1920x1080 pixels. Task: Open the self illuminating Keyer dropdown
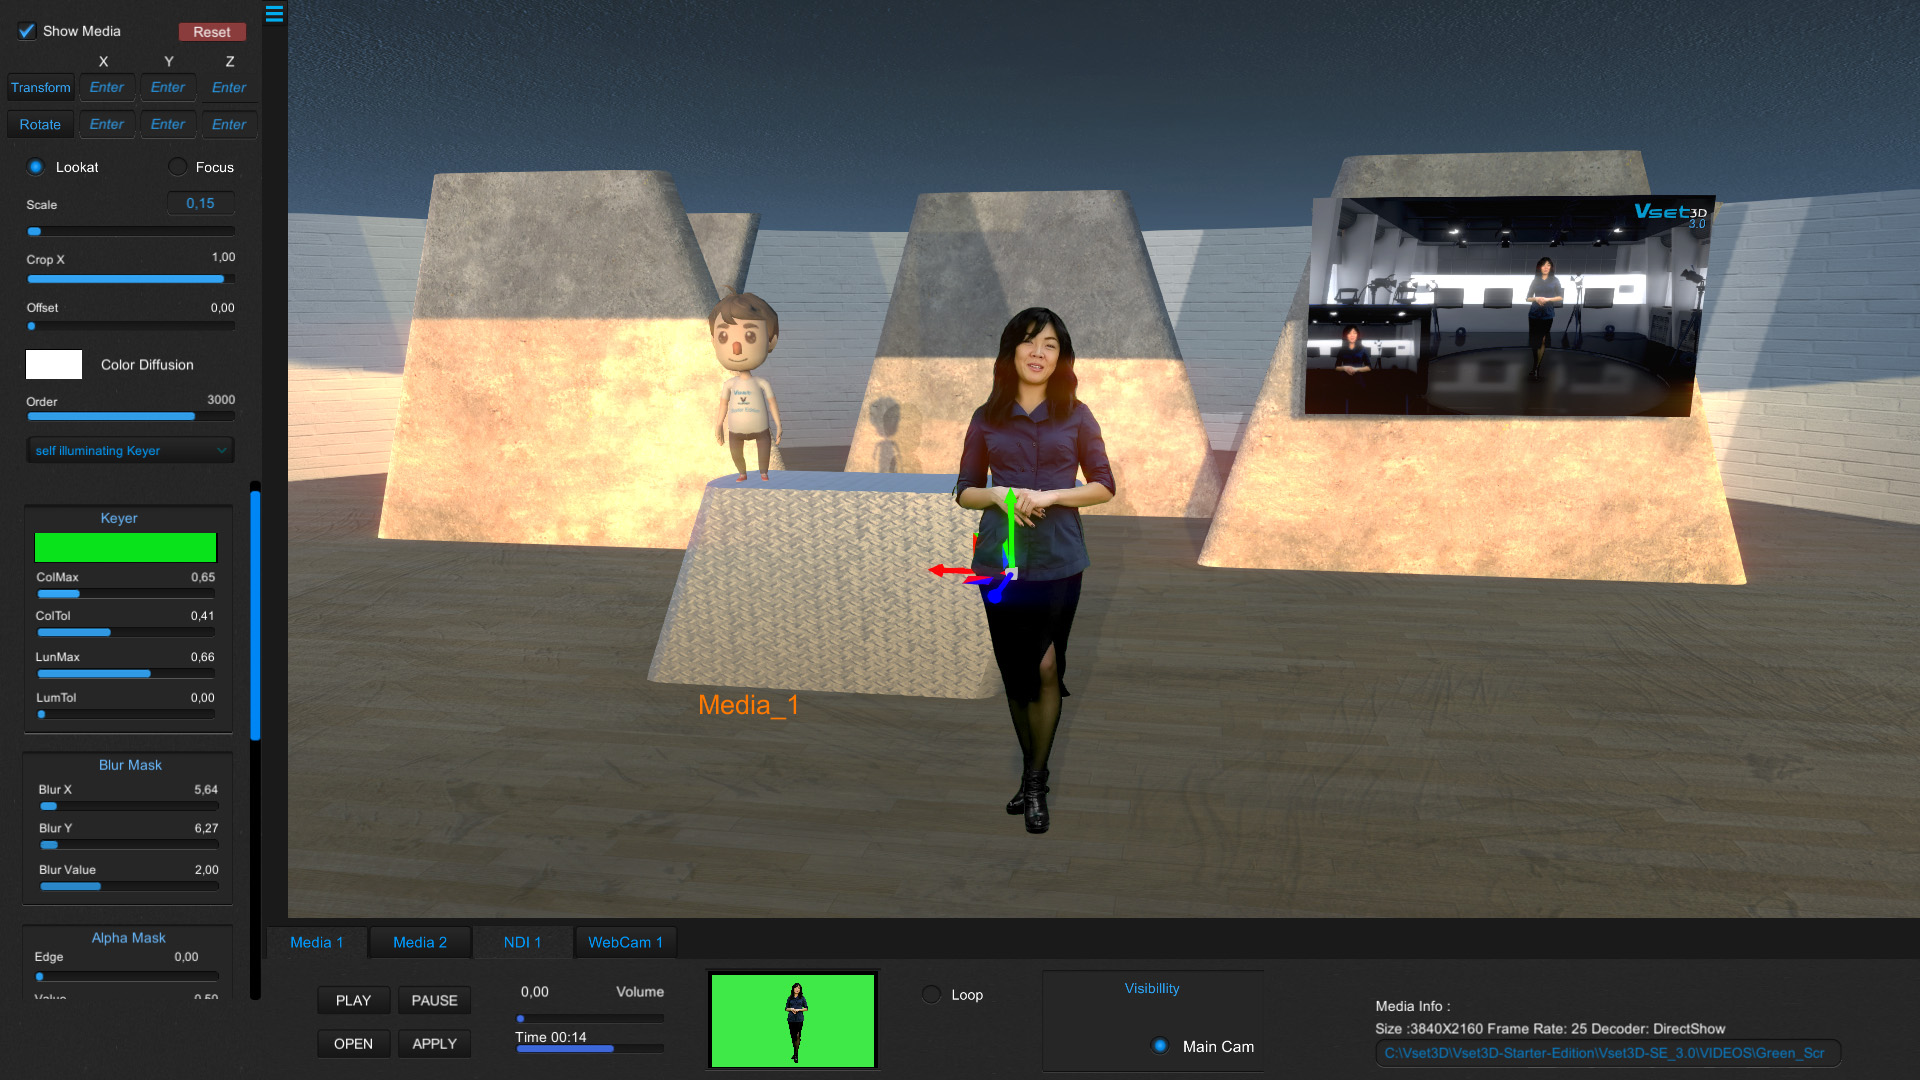131,451
